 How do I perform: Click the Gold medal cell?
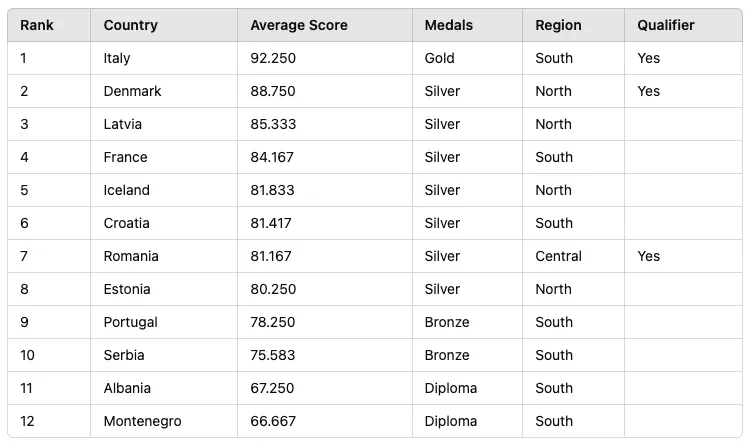[440, 58]
